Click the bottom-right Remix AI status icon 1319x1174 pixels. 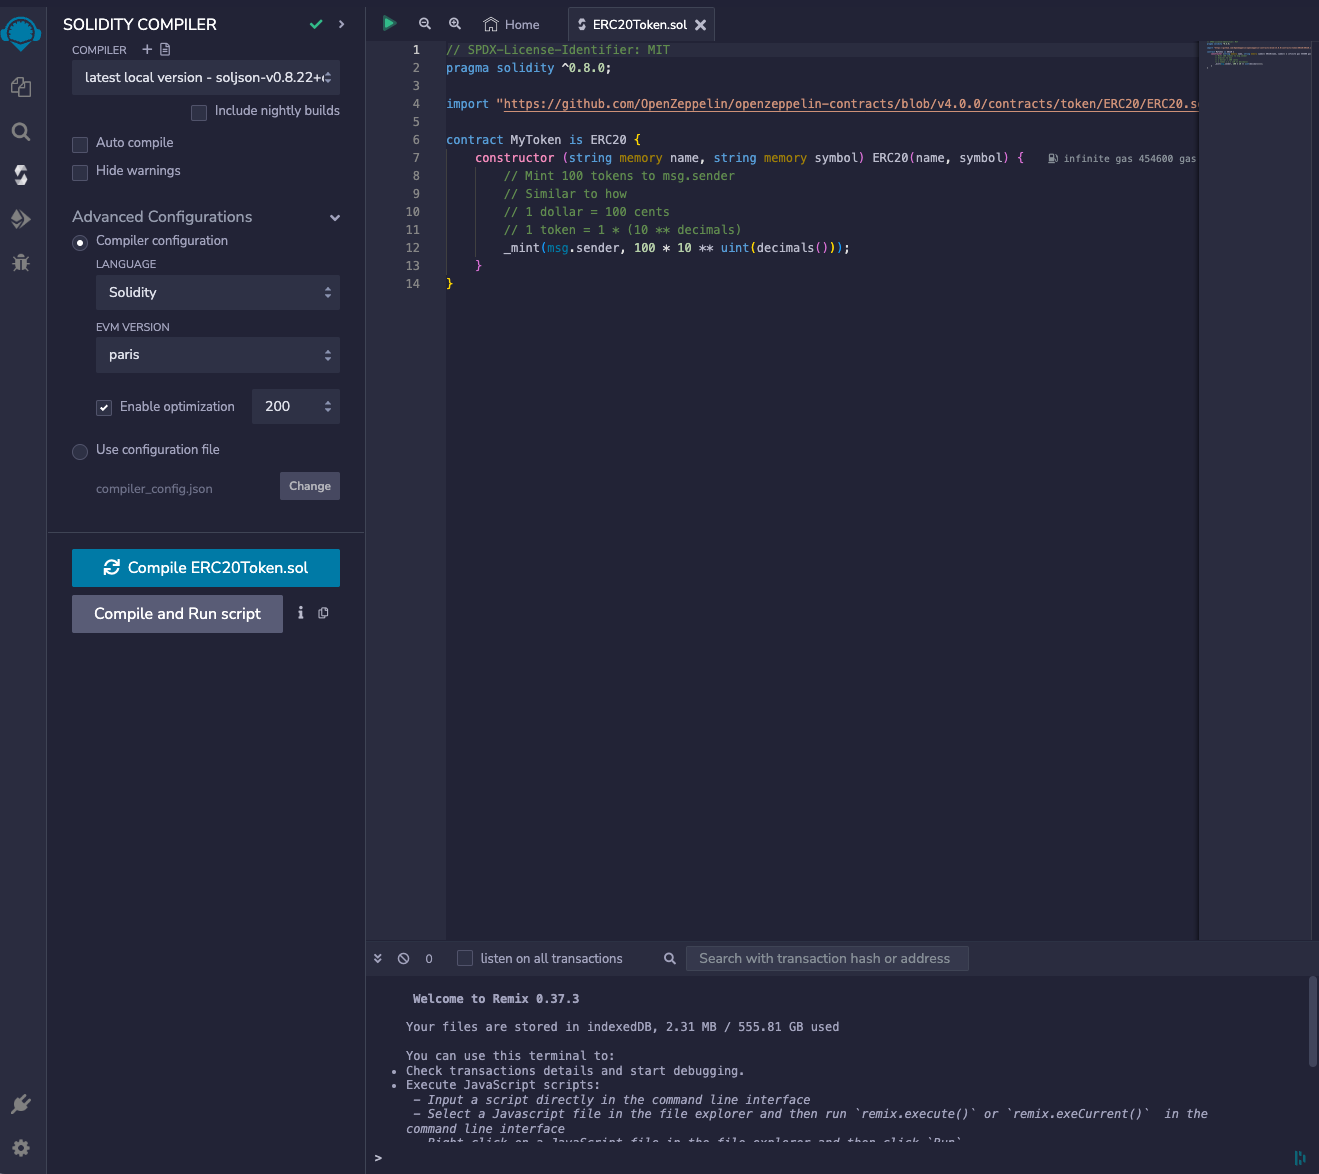click(1300, 1158)
